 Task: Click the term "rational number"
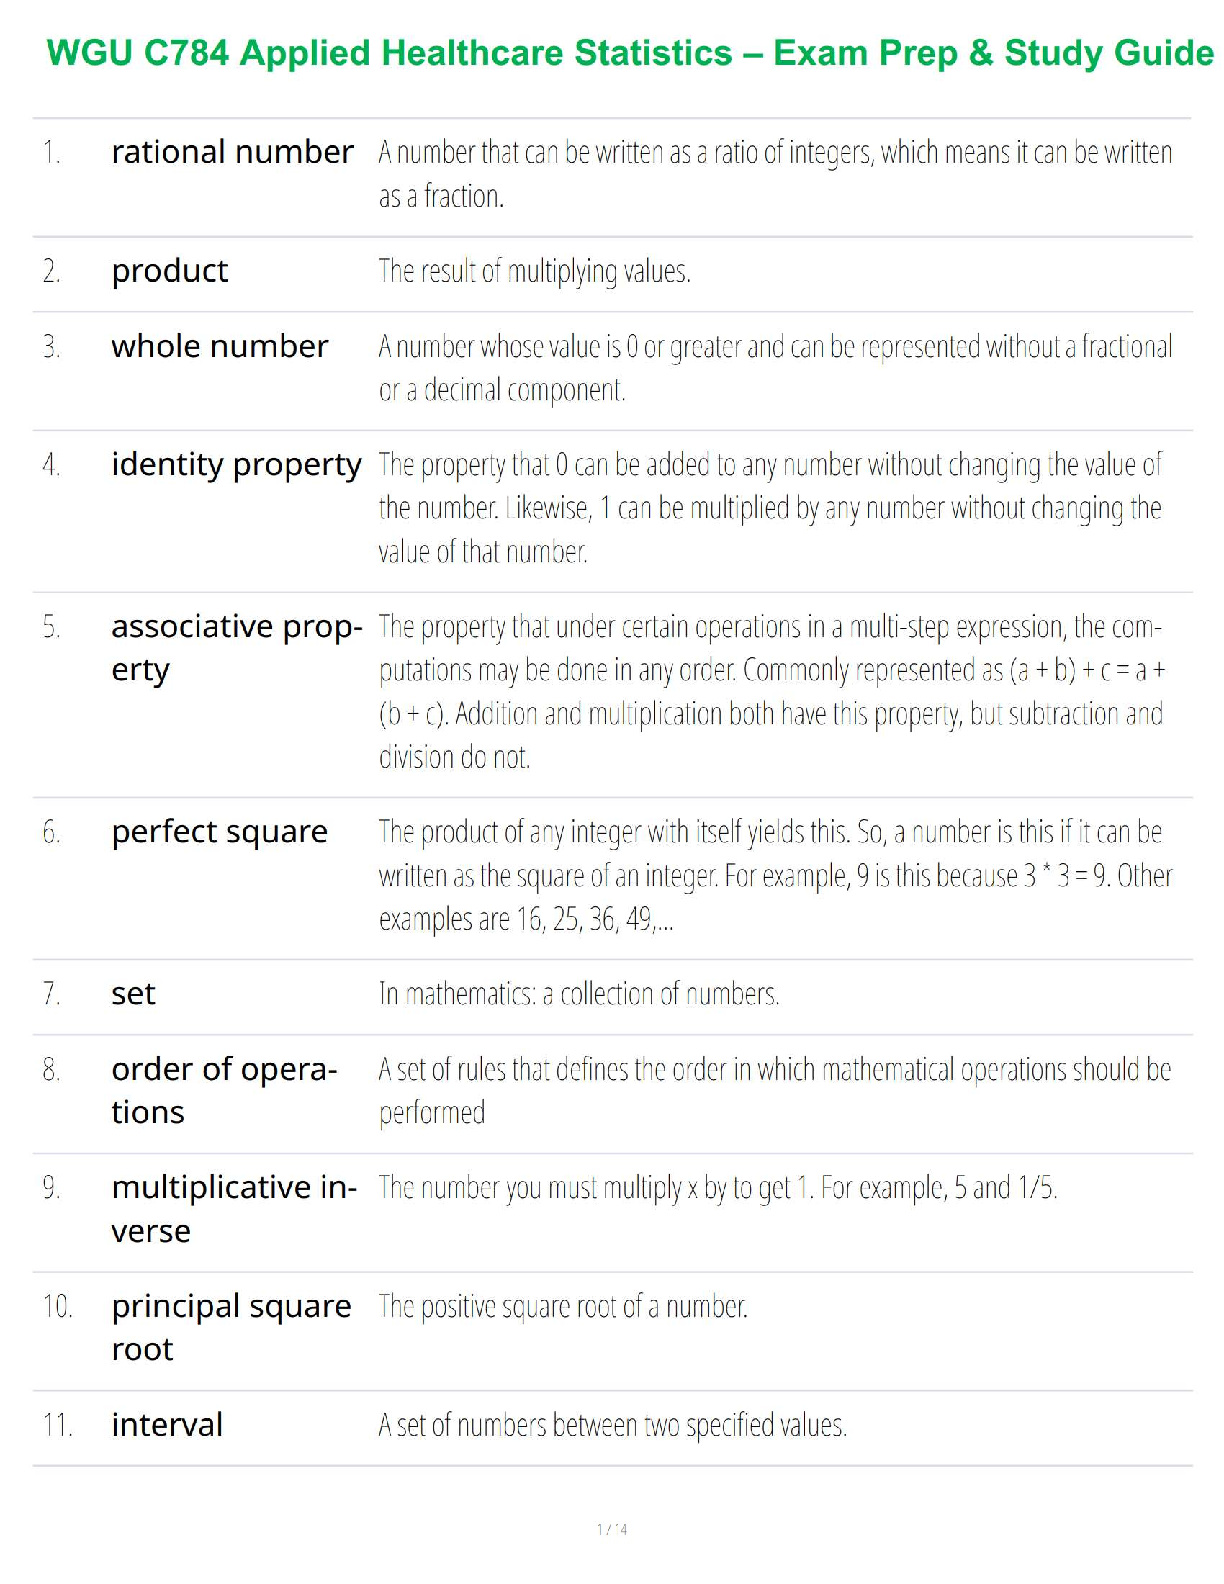(x=232, y=152)
